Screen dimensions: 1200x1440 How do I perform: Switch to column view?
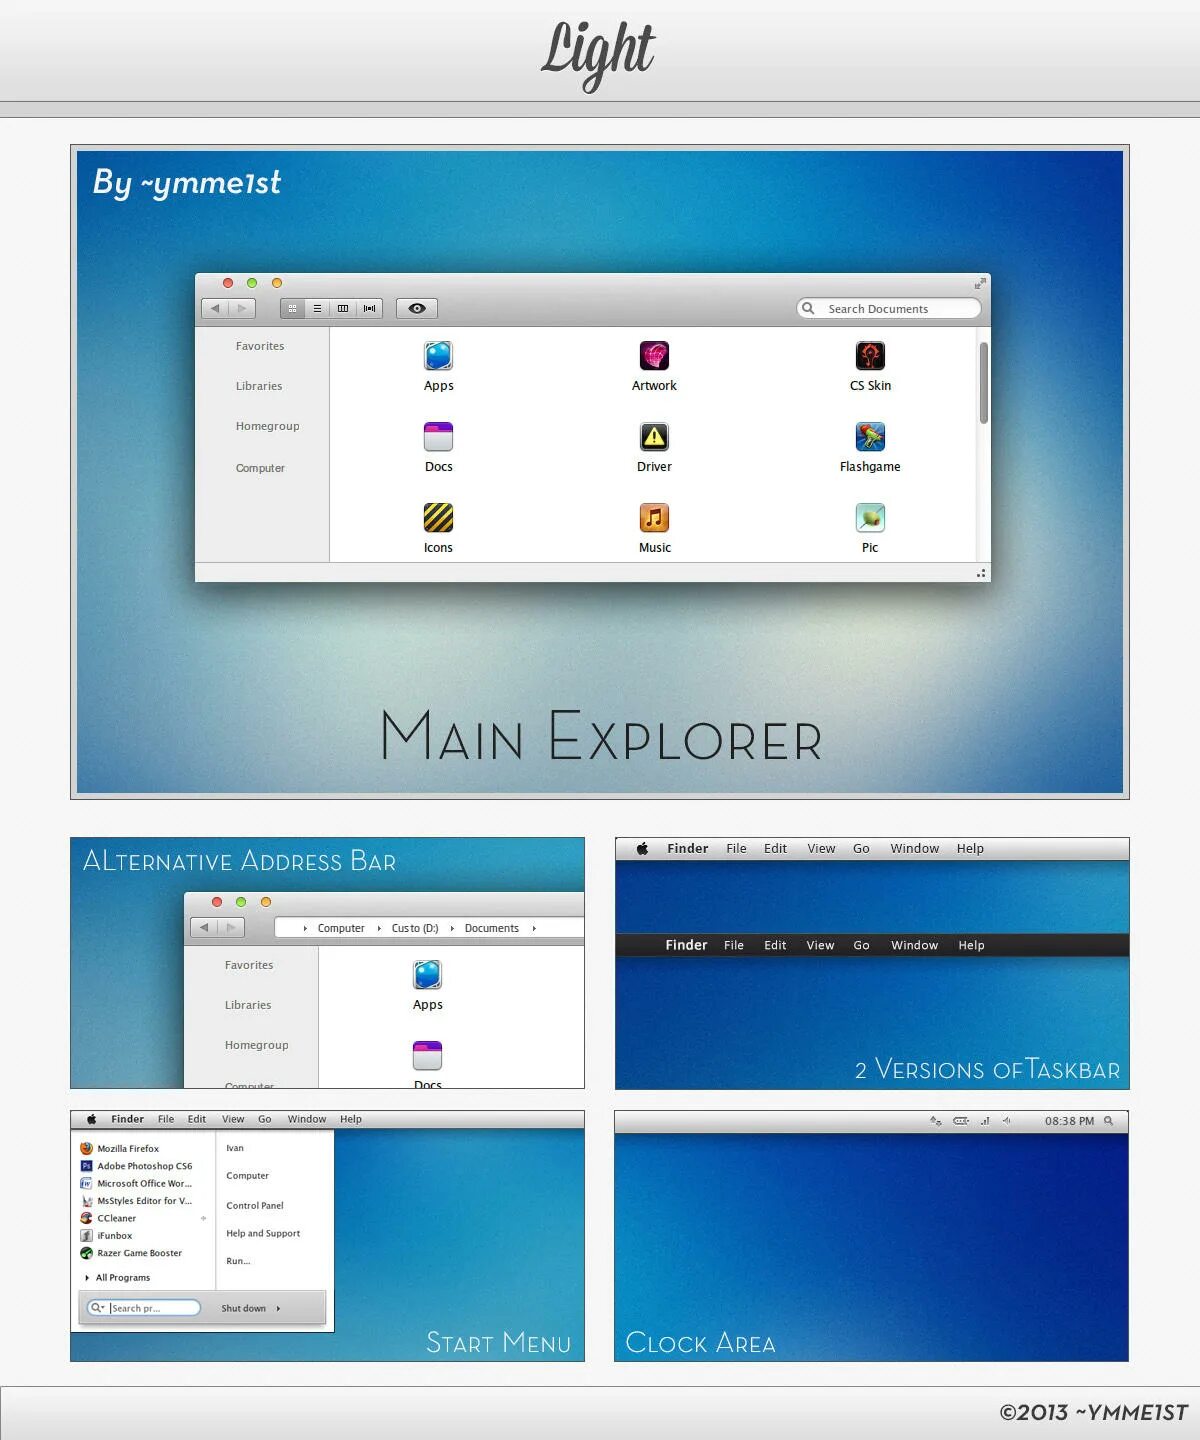point(343,309)
